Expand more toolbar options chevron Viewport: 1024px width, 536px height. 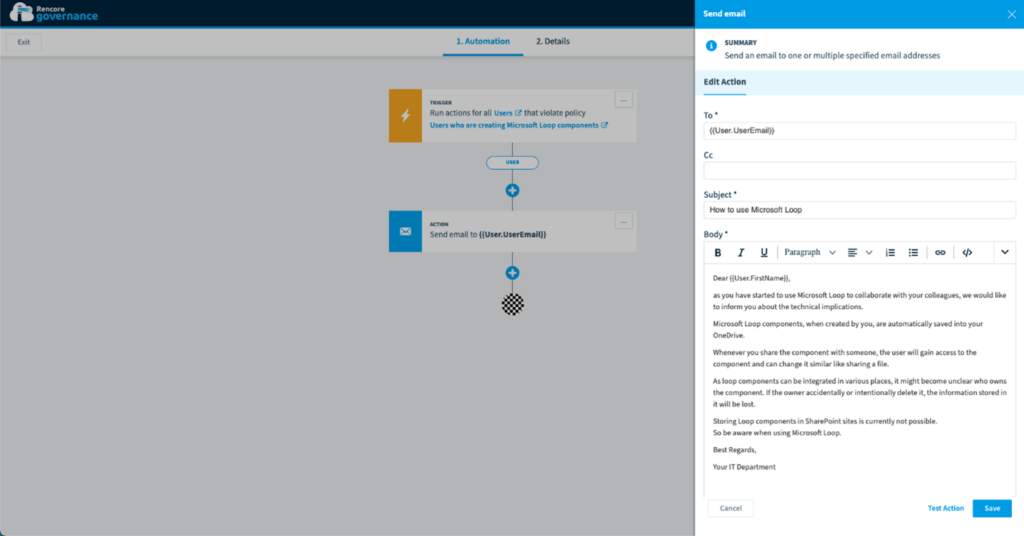pyautogui.click(x=1004, y=252)
